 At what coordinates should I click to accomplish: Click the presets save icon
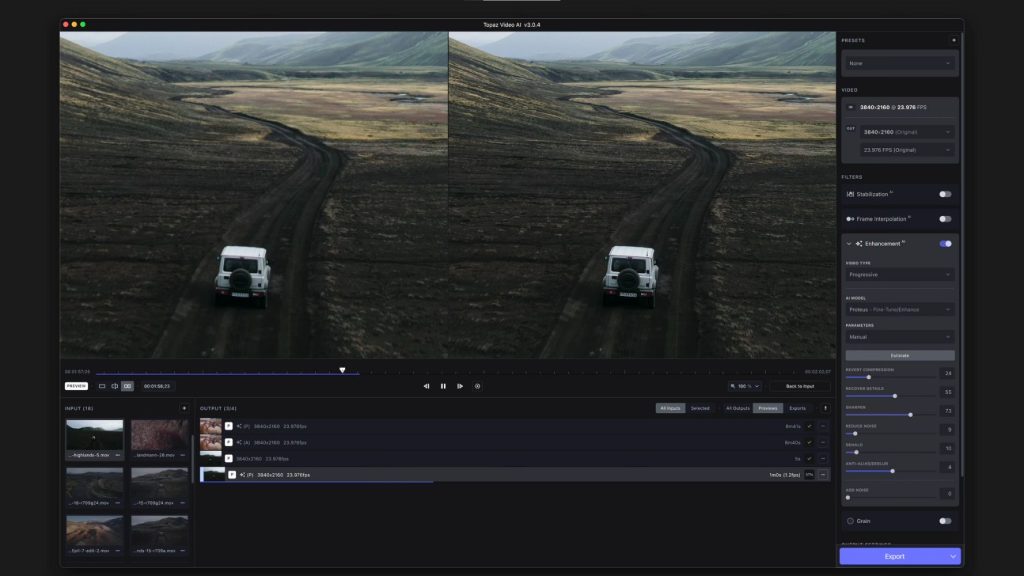click(953, 40)
